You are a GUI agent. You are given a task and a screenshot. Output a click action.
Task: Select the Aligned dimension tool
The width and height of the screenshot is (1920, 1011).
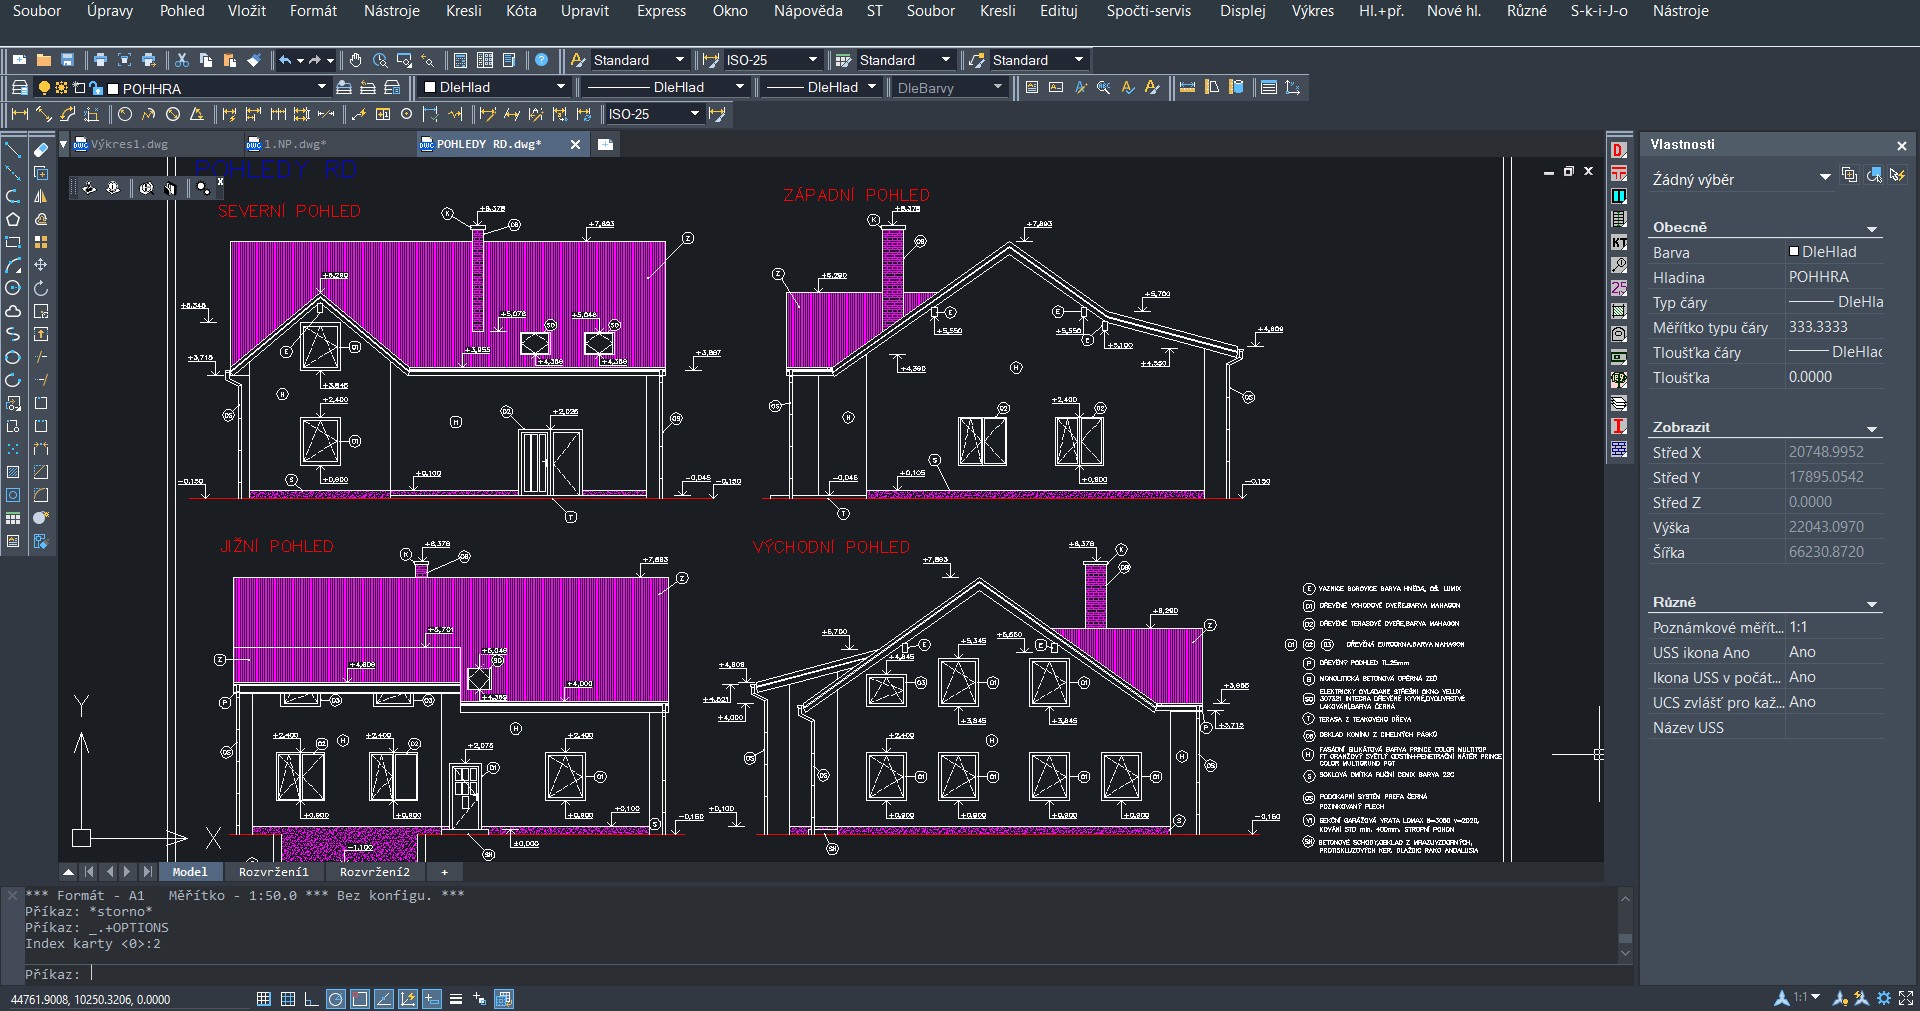coord(44,114)
